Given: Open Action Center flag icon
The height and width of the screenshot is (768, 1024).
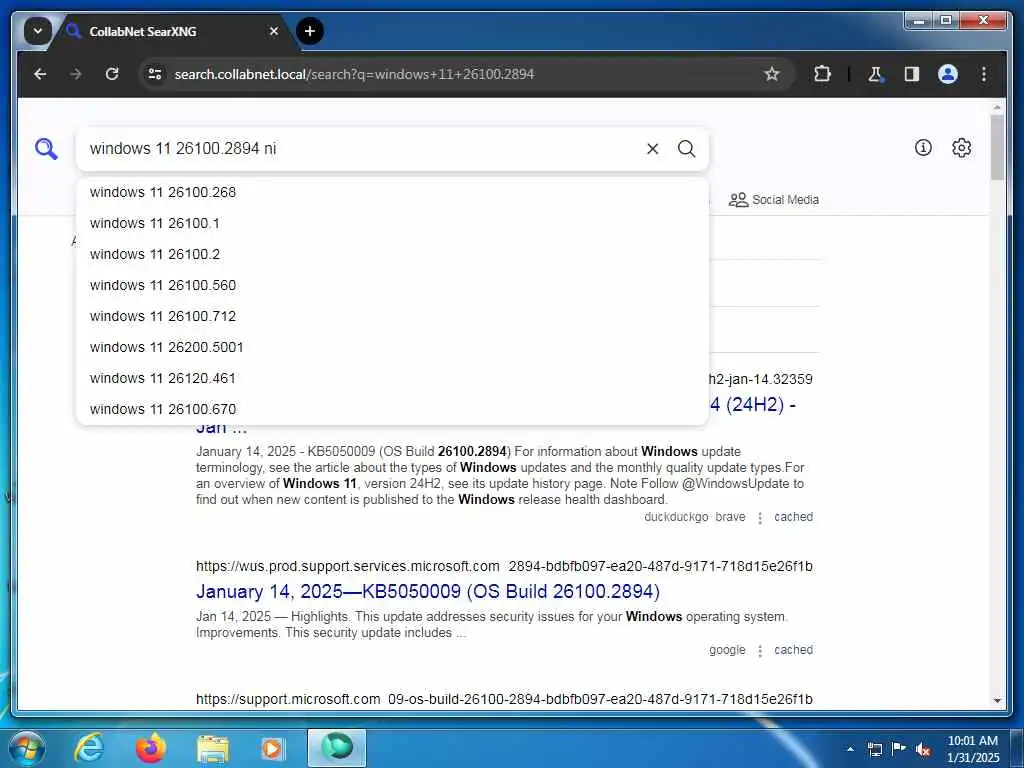Looking at the screenshot, I should tap(899, 749).
